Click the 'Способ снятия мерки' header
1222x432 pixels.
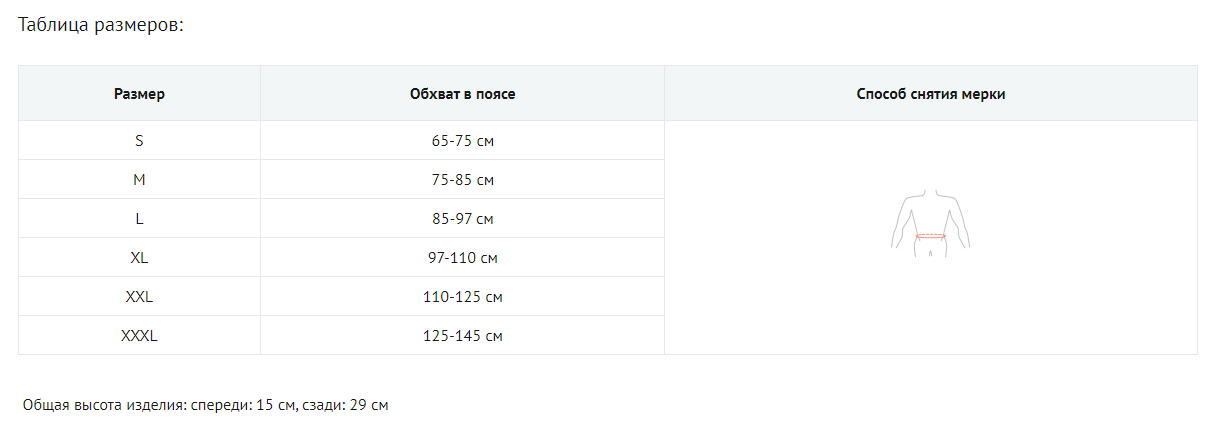tap(931, 94)
